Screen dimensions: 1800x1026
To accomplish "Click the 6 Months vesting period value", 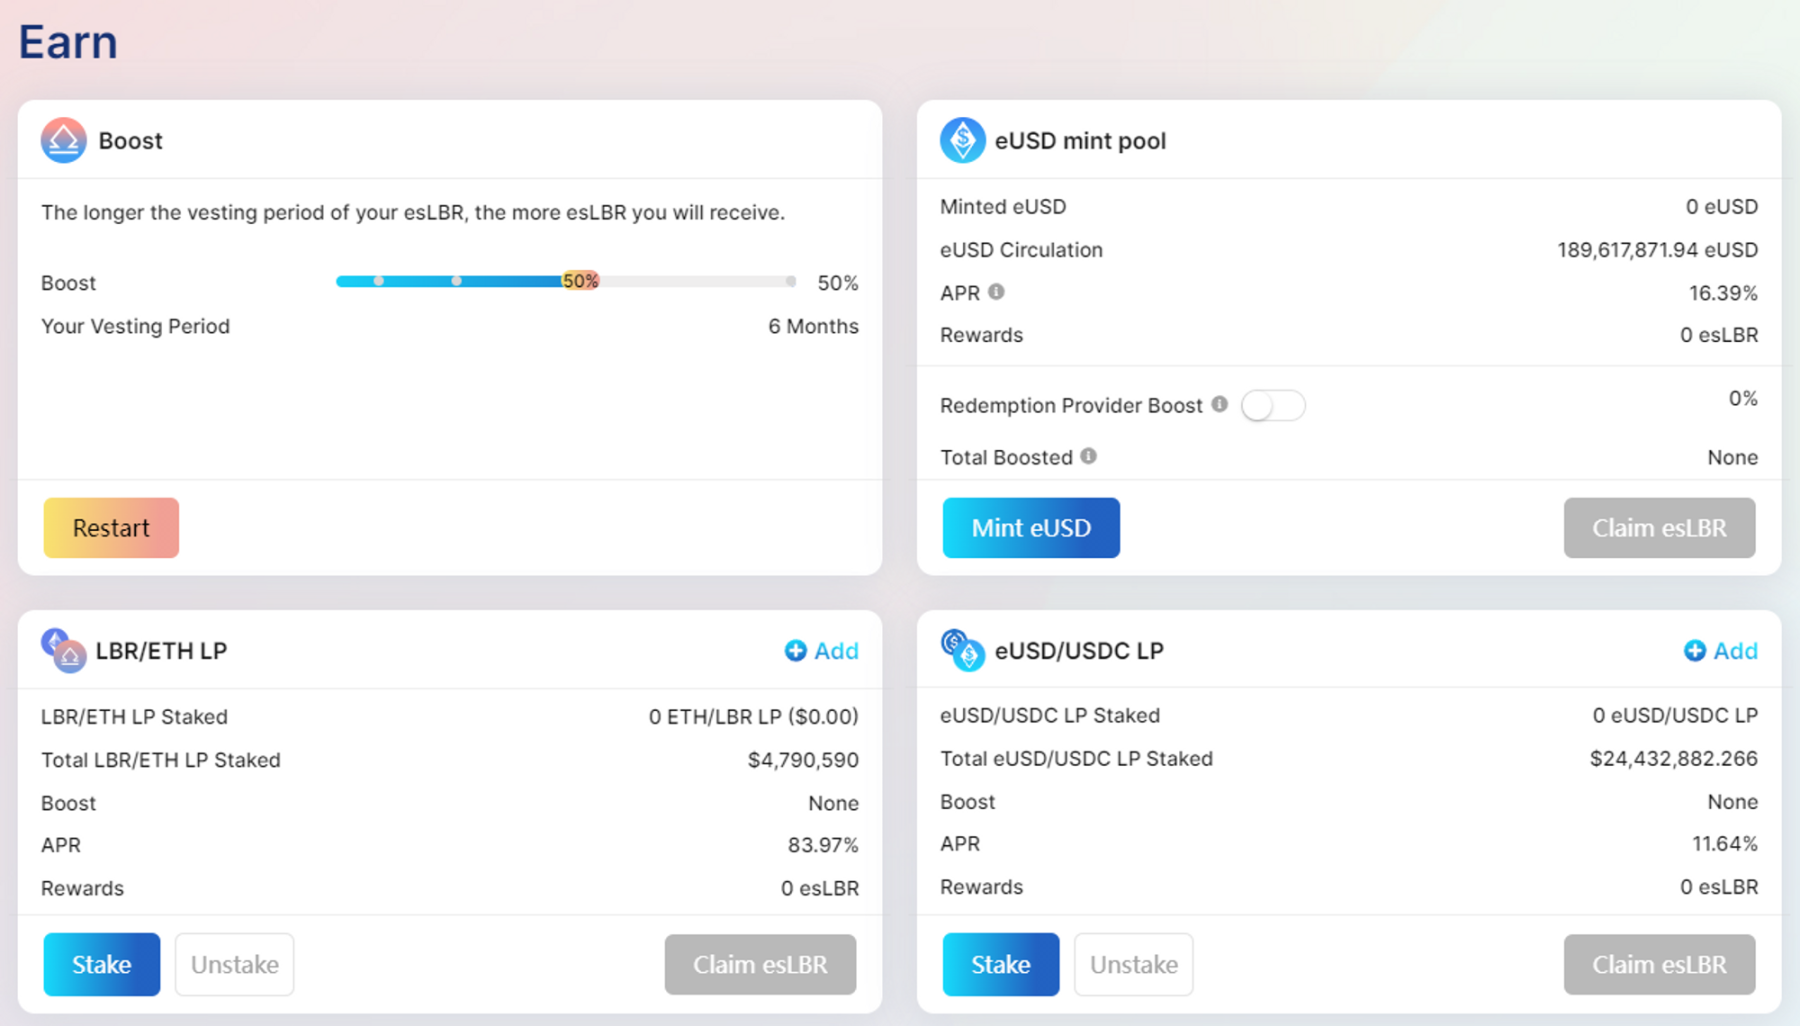I will coord(813,326).
